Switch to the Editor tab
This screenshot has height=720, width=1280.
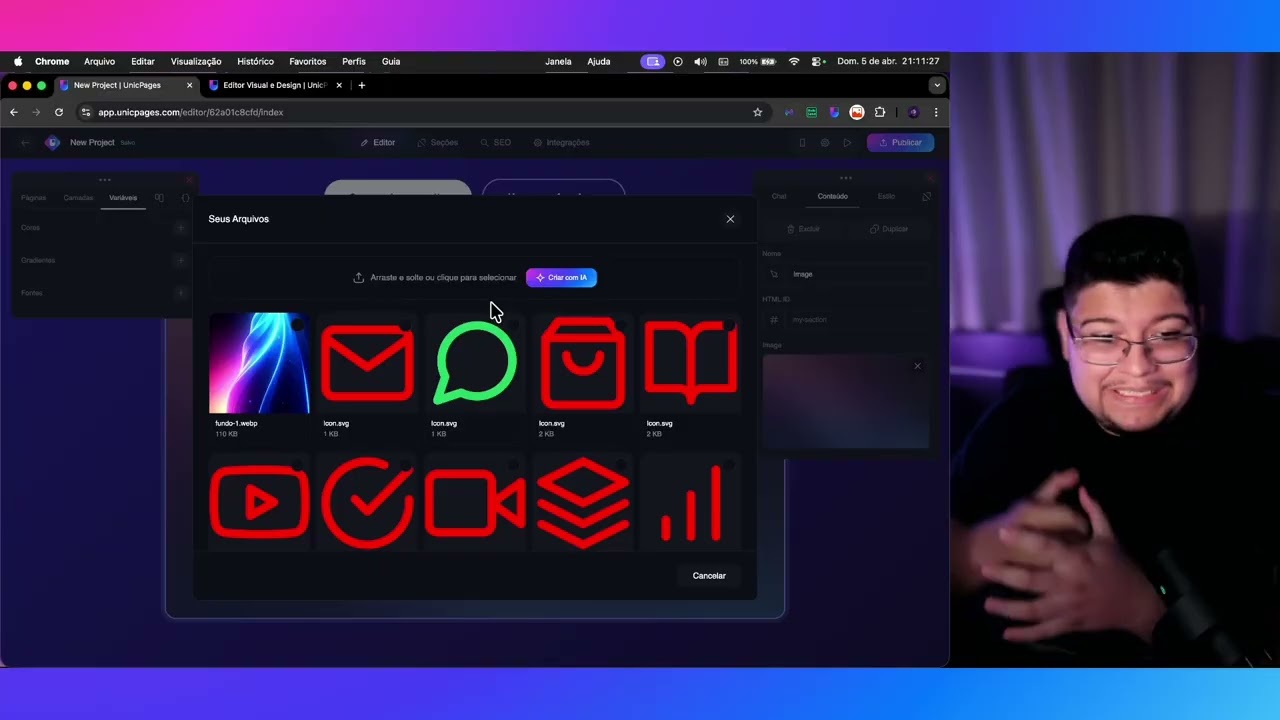pyautogui.click(x=378, y=143)
